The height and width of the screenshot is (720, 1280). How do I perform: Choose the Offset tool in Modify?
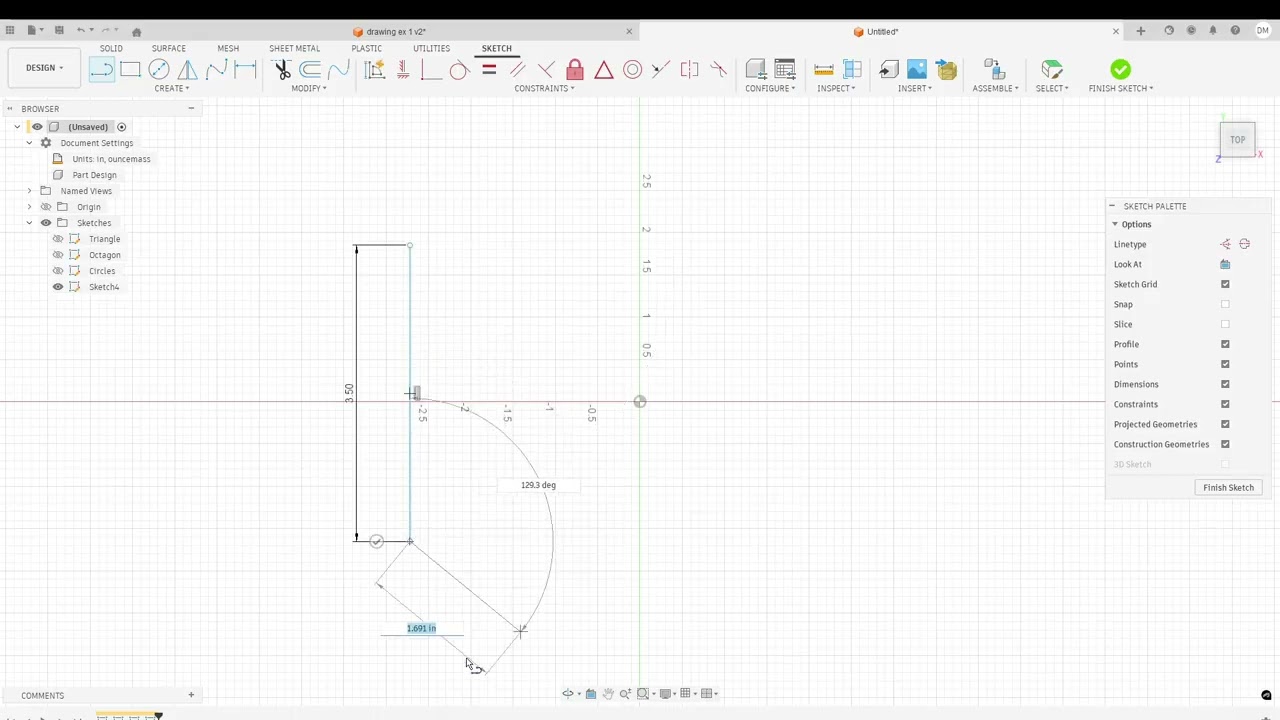click(310, 70)
